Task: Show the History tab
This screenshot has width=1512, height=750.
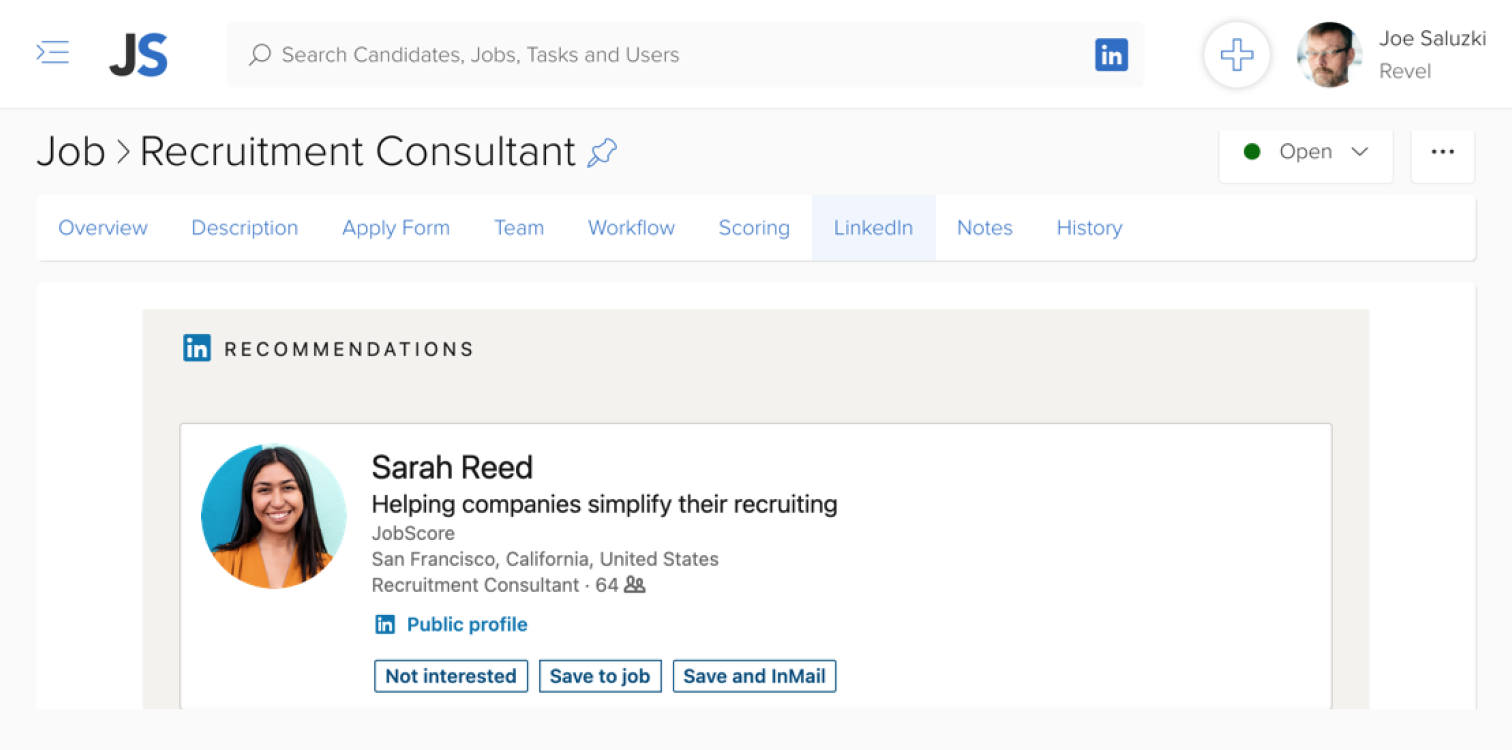Action: tap(1089, 228)
